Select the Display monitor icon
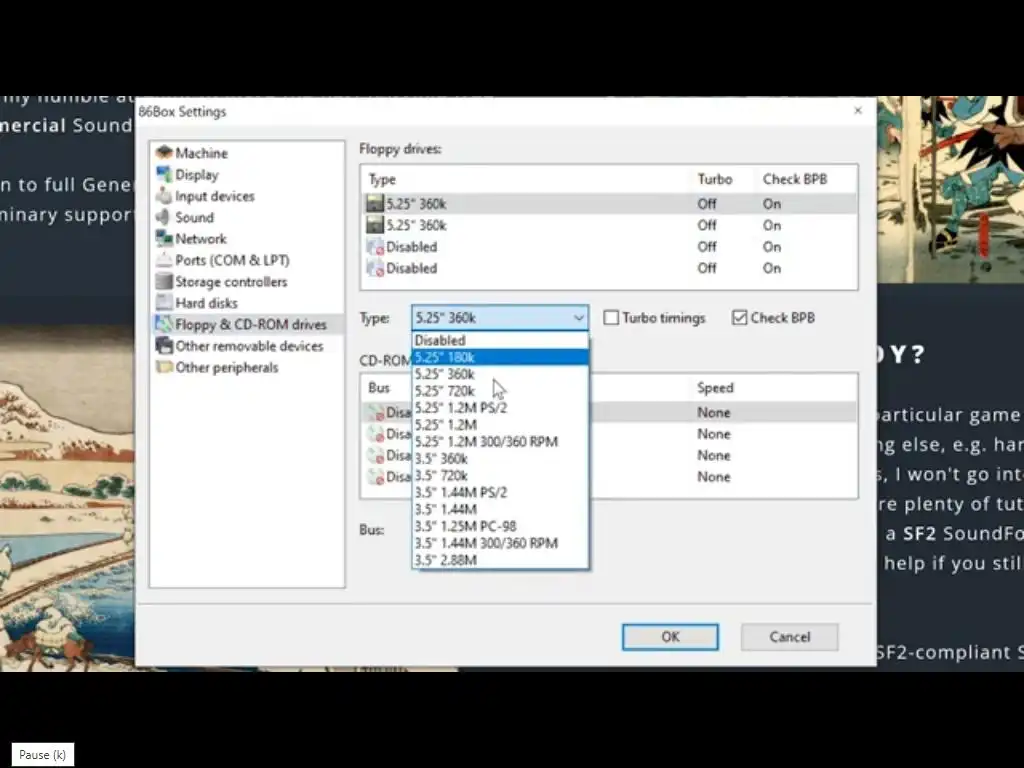The height and width of the screenshot is (768, 1024). pyautogui.click(x=164, y=174)
